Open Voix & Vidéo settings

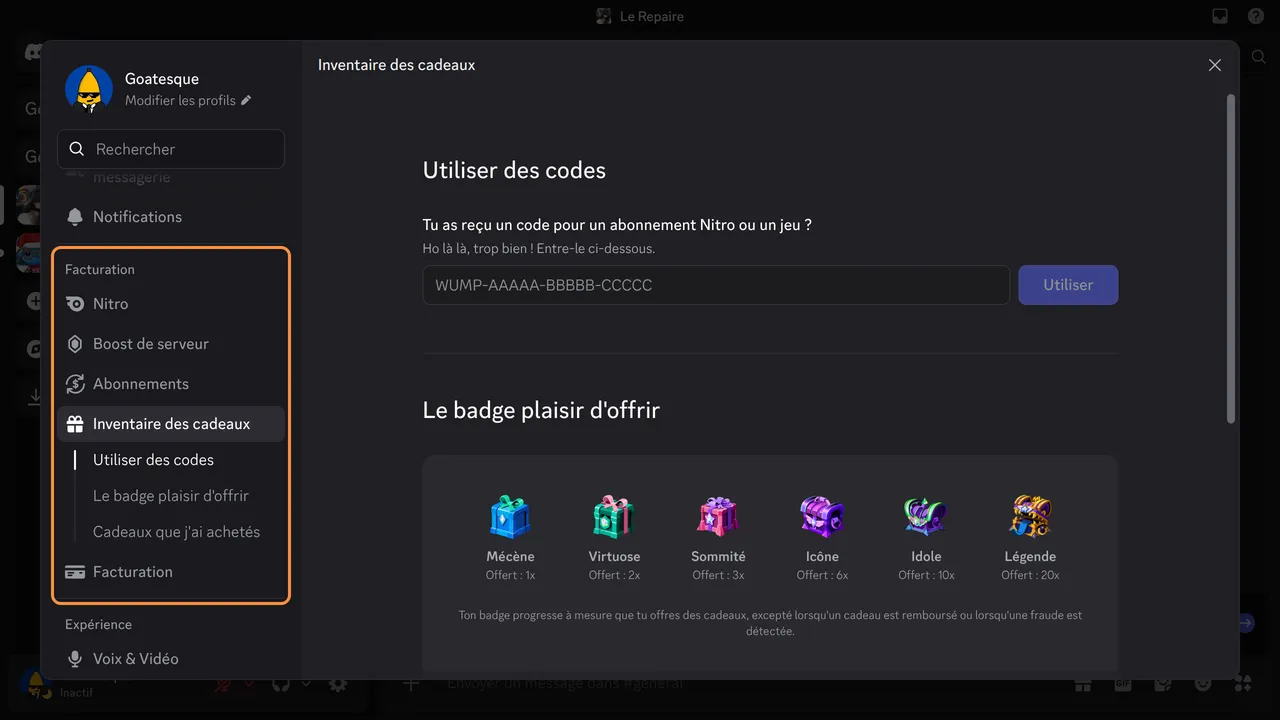(171, 659)
